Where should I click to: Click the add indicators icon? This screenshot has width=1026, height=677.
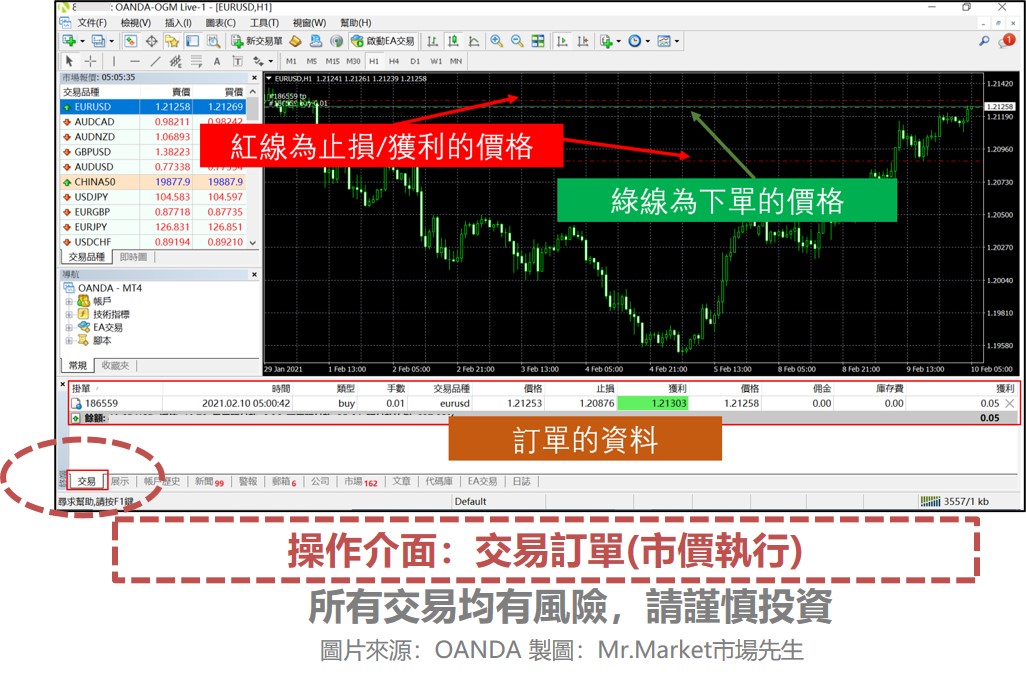(606, 41)
